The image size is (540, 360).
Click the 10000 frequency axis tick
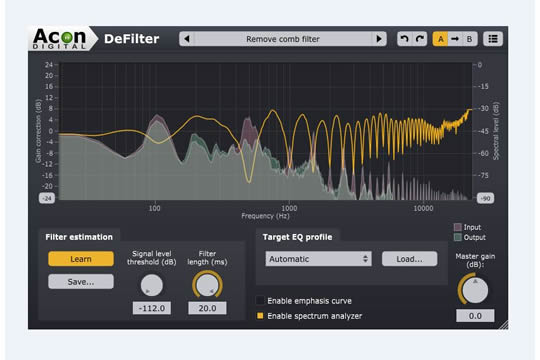point(423,208)
